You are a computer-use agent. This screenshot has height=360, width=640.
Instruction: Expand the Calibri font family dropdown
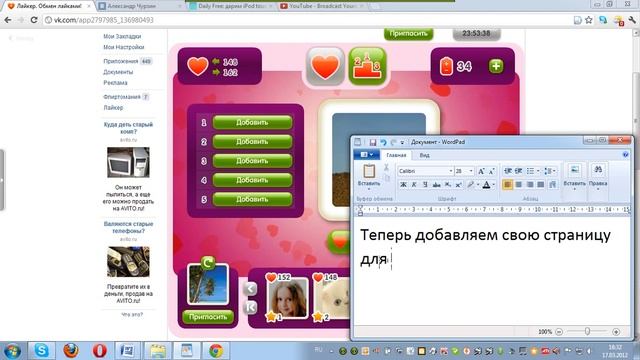tap(451, 171)
